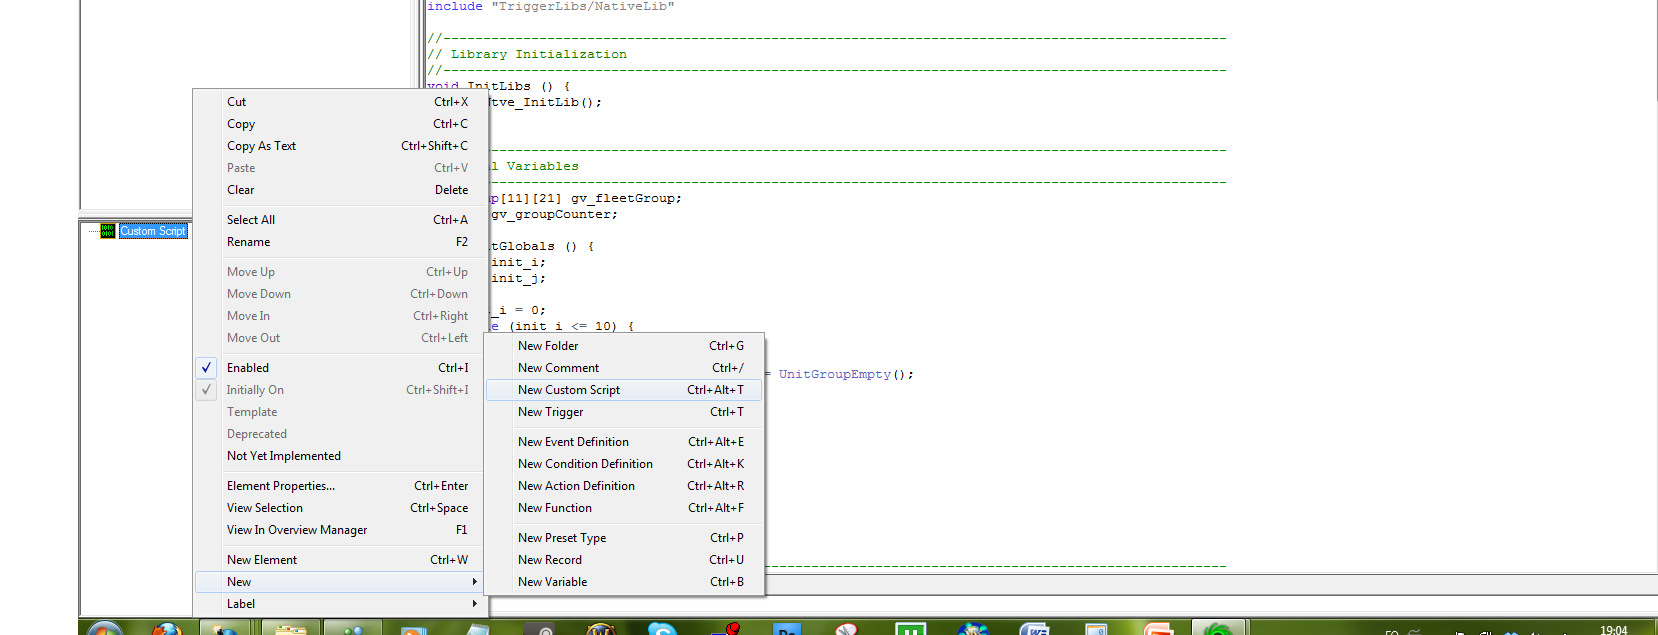The height and width of the screenshot is (635, 1658).
Task: Choose Copy from the context menu
Action: pos(340,124)
